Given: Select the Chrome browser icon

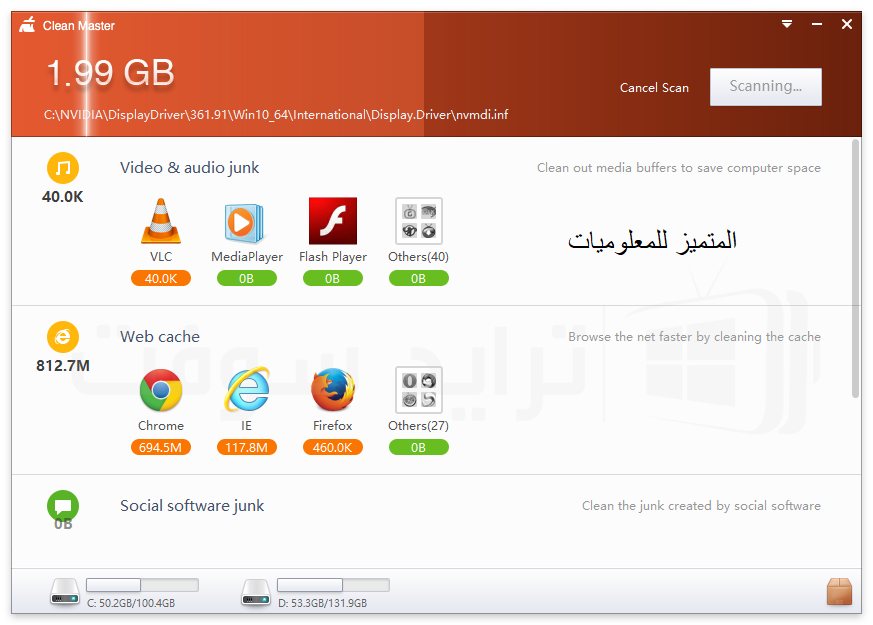Looking at the screenshot, I should [x=161, y=390].
